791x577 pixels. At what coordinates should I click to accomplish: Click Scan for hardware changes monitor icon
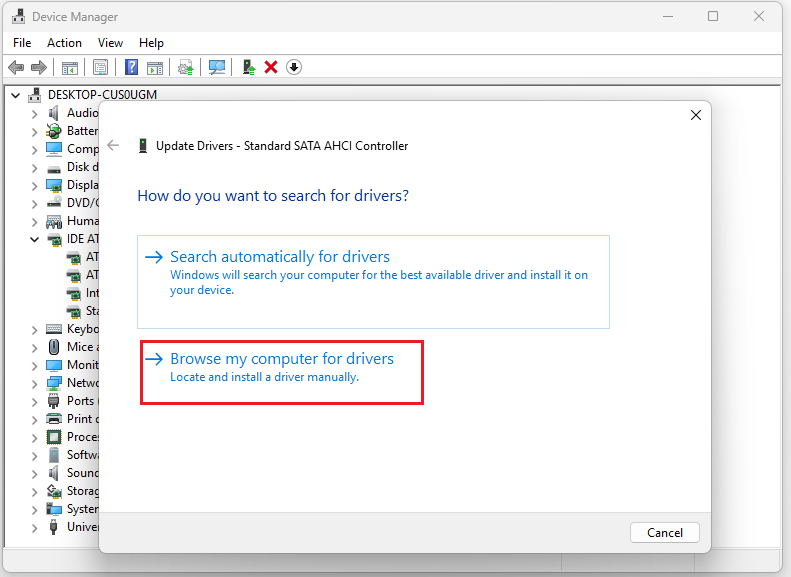217,67
